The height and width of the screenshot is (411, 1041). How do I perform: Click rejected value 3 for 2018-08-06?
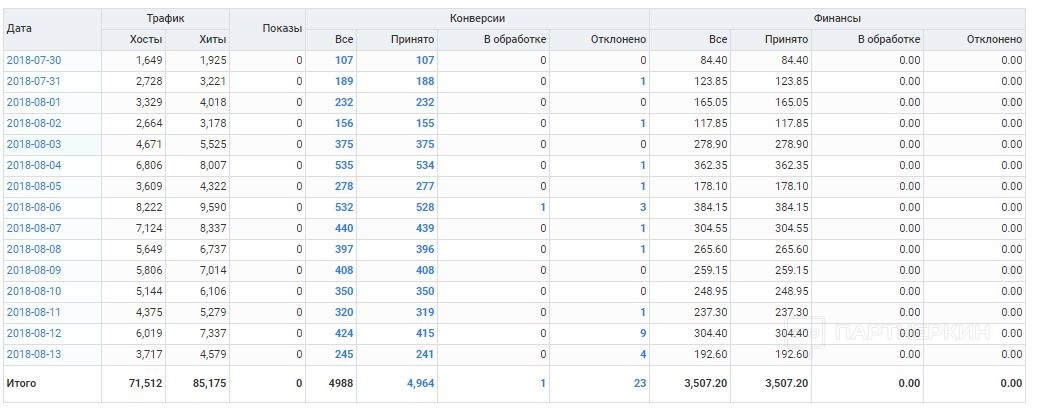[x=643, y=207]
